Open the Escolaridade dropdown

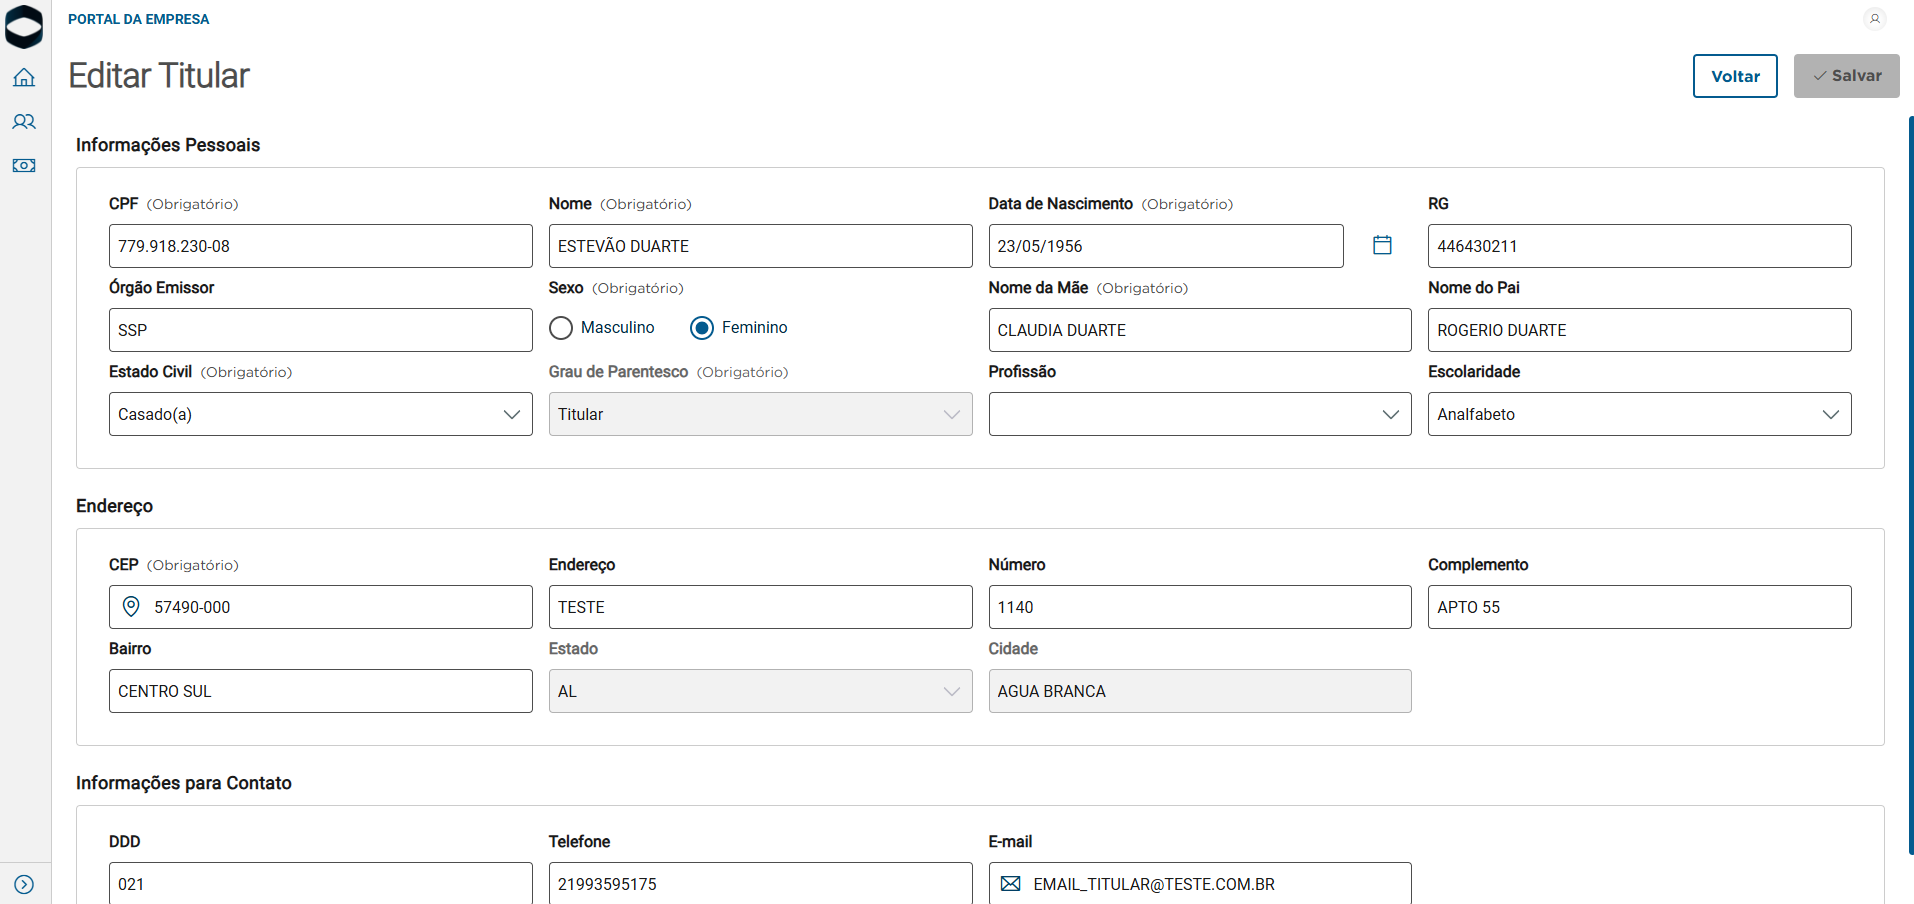(x=1639, y=414)
